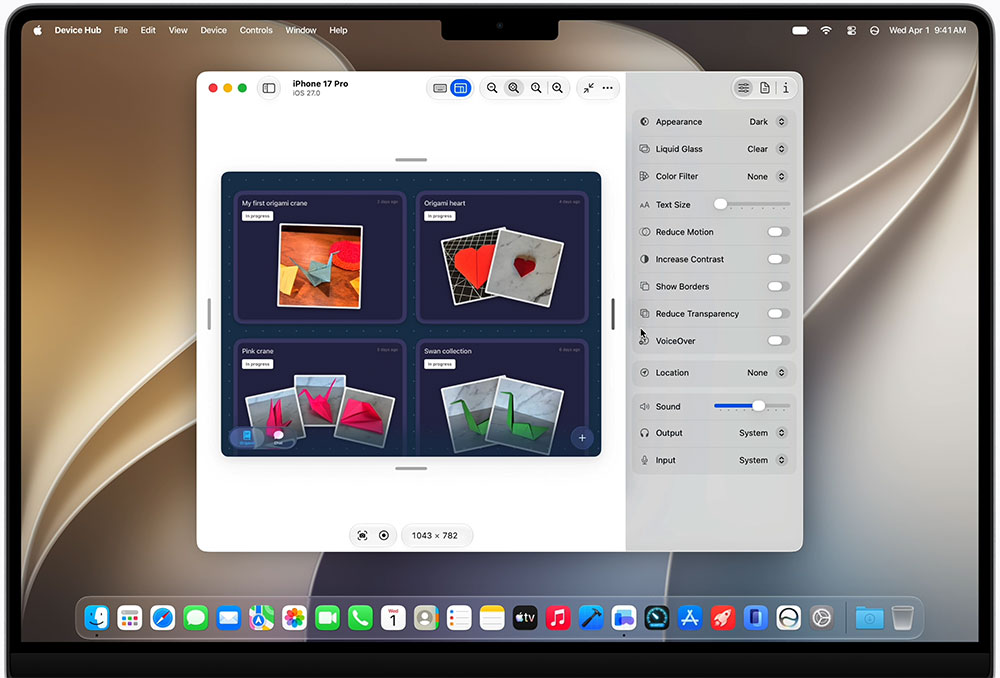The width and height of the screenshot is (1000, 678).
Task: Open the Swan collection card photos
Action: tap(503, 413)
